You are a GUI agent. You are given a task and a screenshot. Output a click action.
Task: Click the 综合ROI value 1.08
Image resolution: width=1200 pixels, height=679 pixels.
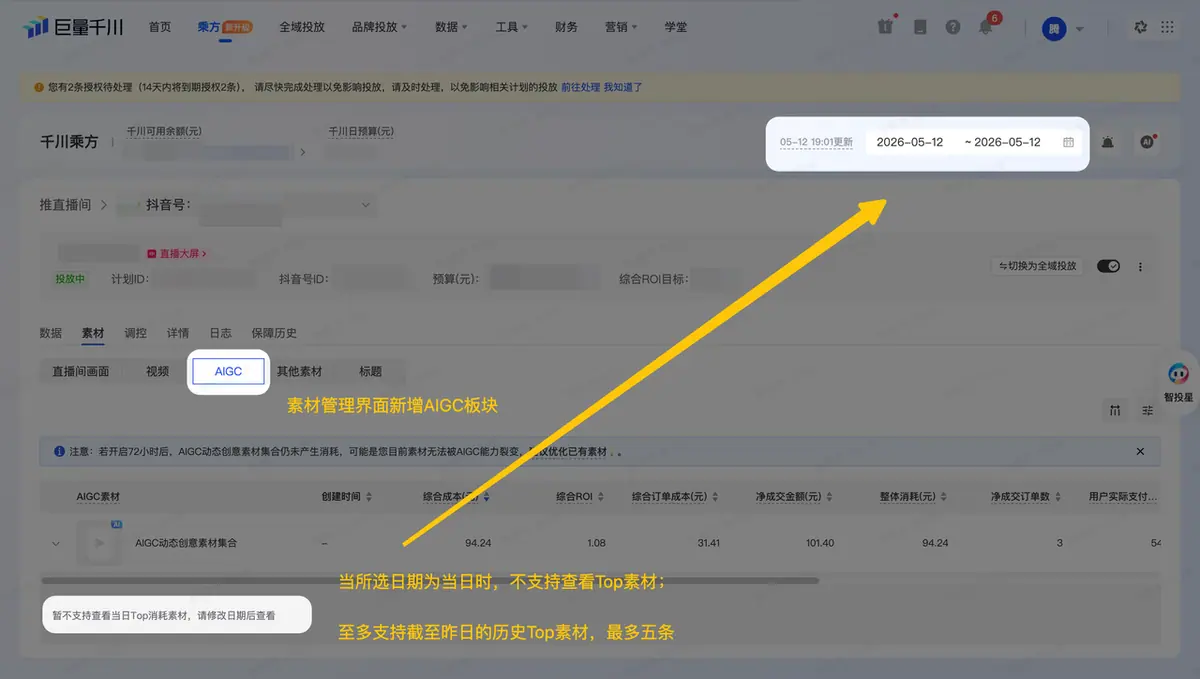pos(596,543)
